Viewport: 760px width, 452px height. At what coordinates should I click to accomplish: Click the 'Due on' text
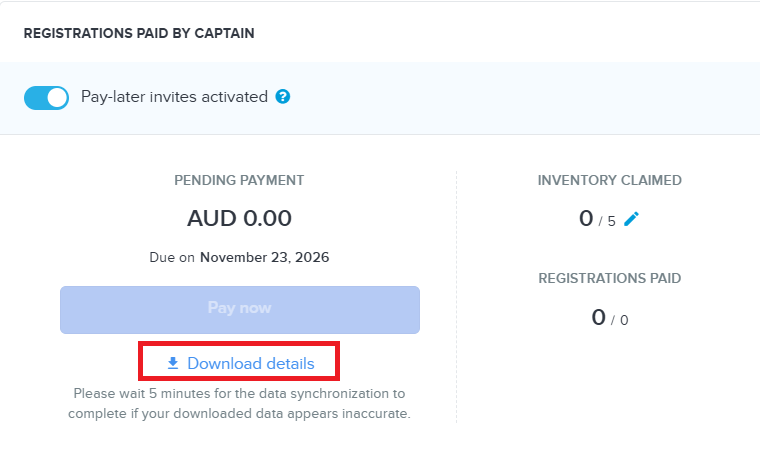(x=172, y=257)
